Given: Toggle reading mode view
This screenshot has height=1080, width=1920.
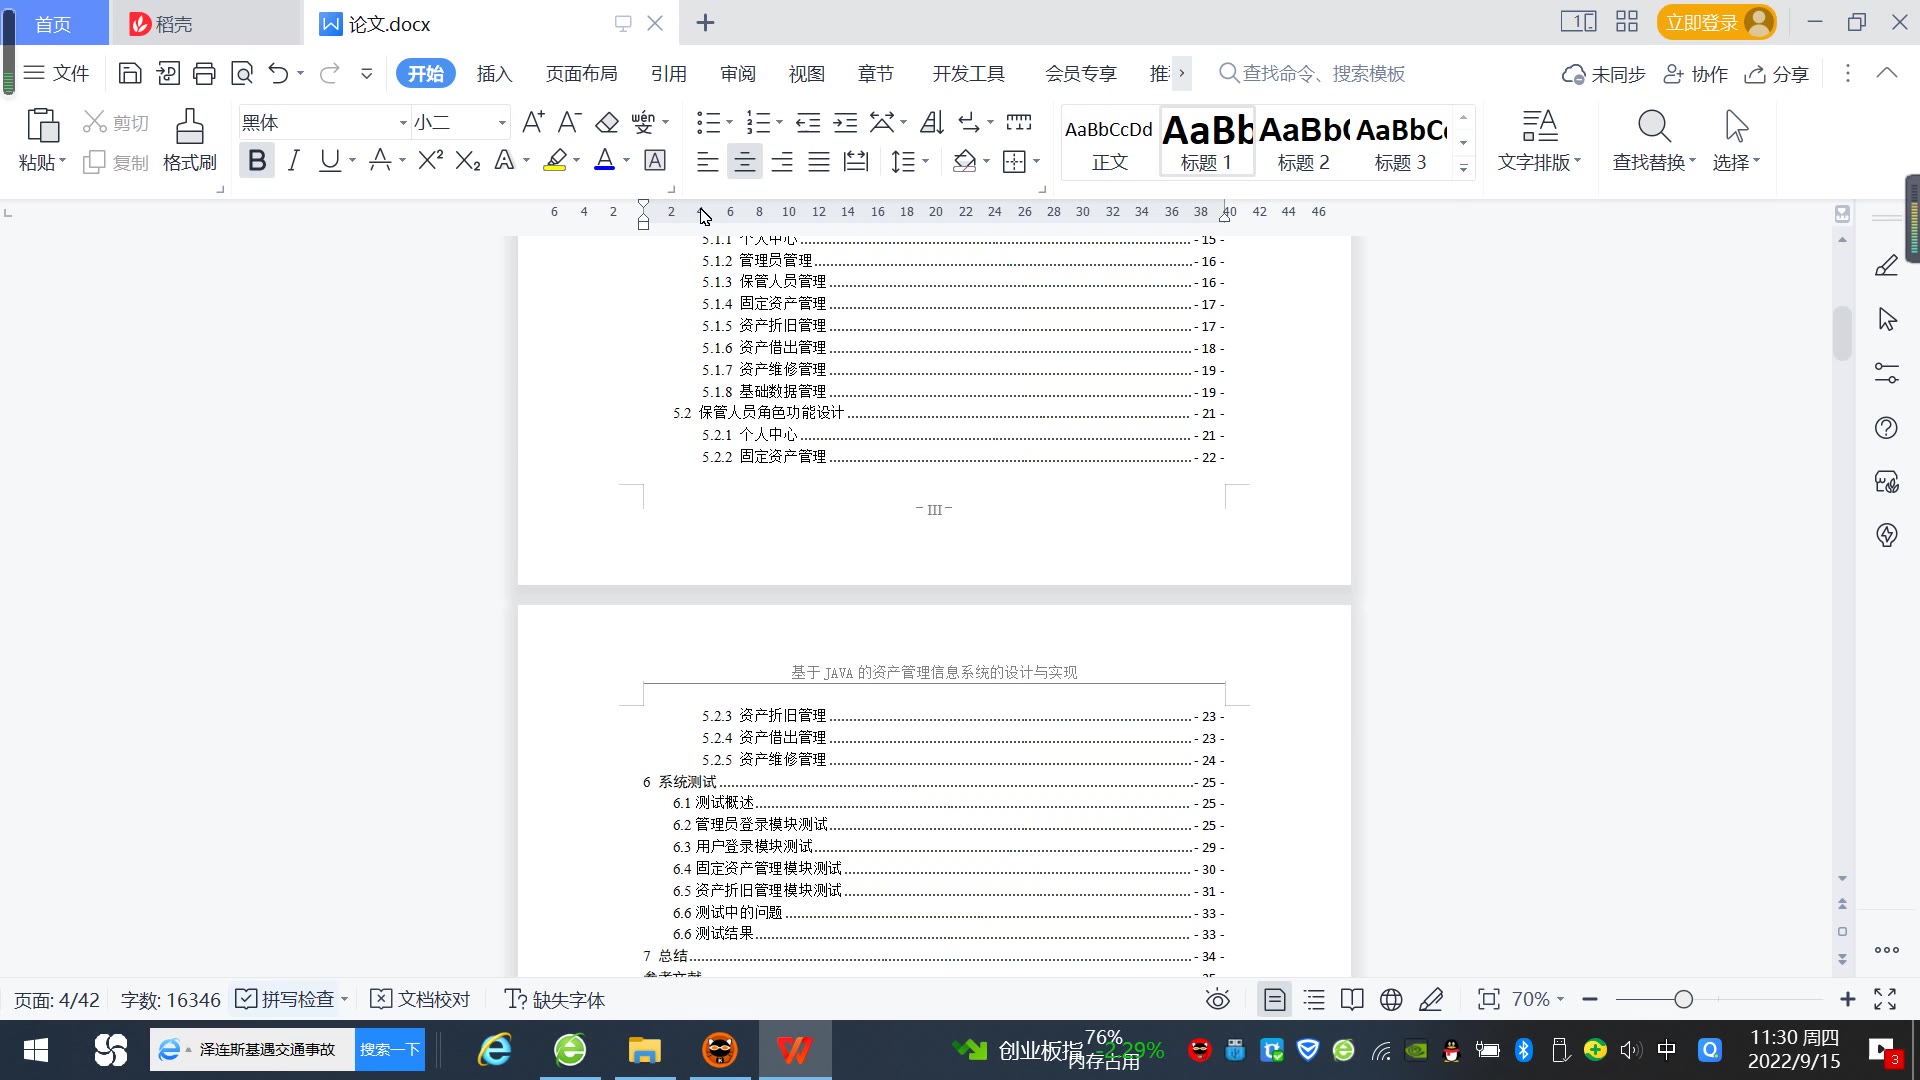Looking at the screenshot, I should (x=1352, y=999).
